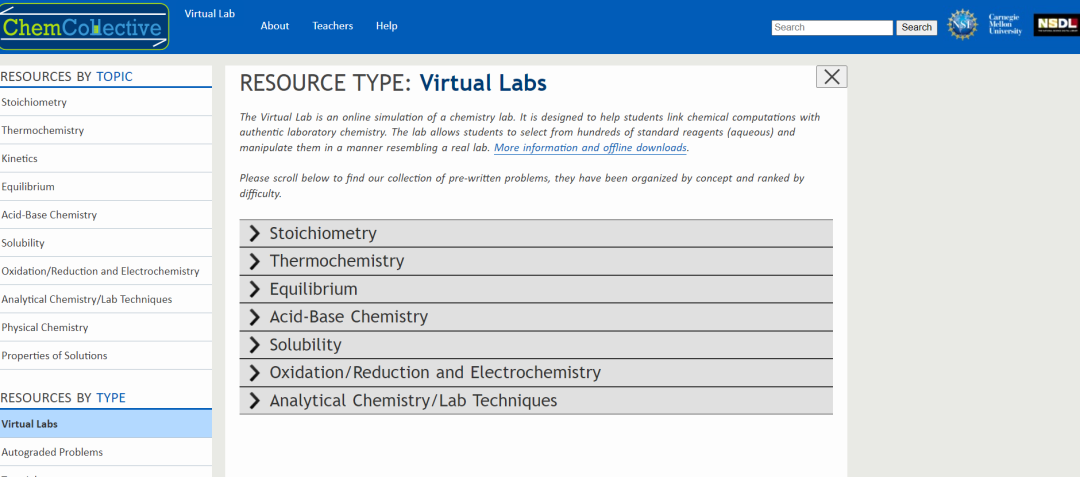Click the NSF logo

(x=962, y=25)
